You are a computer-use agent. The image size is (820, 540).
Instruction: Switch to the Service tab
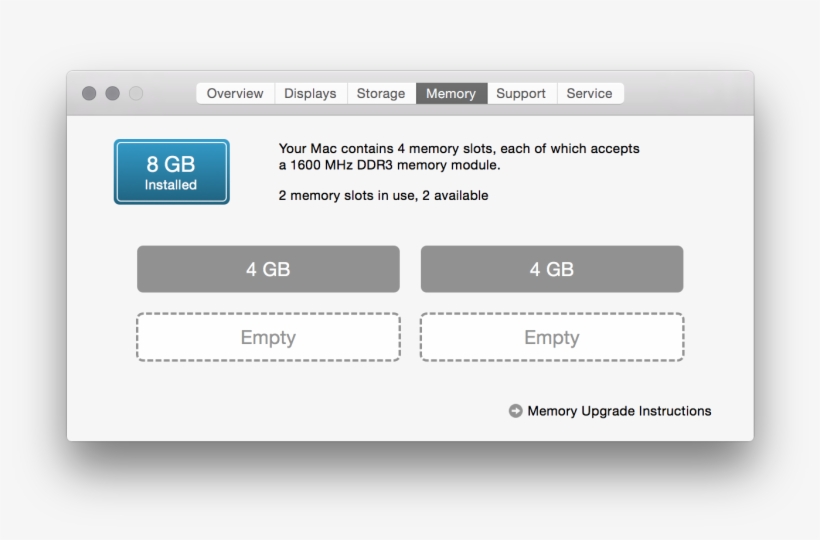coord(589,93)
